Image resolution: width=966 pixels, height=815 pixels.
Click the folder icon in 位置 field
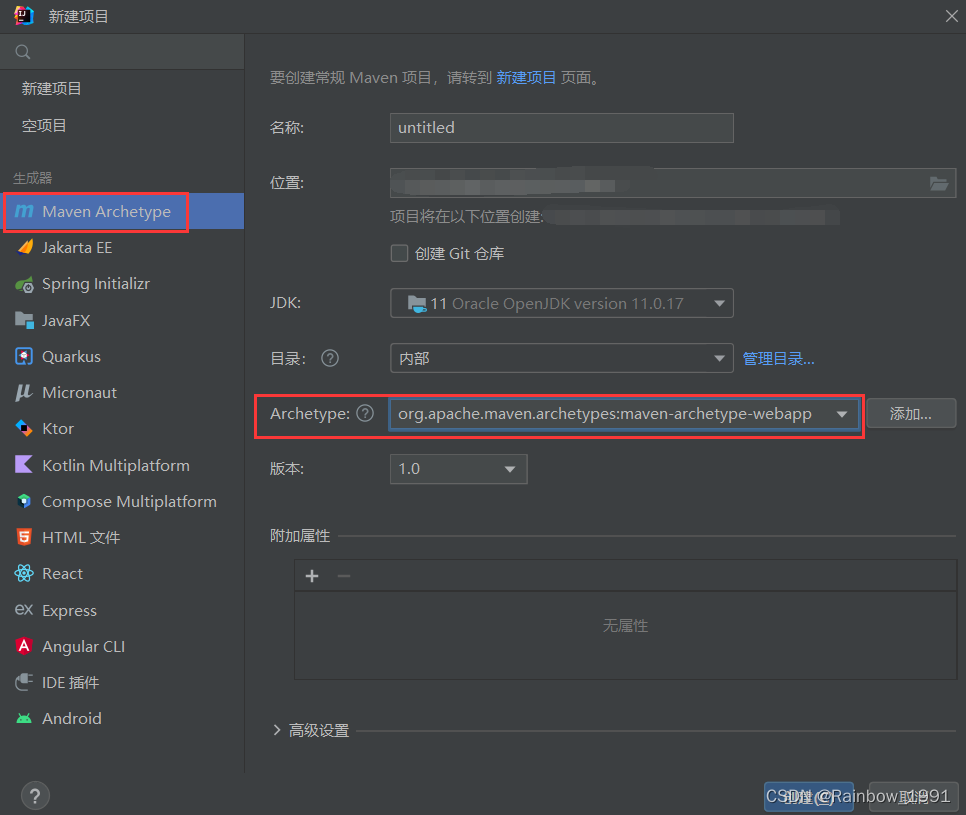[x=938, y=183]
